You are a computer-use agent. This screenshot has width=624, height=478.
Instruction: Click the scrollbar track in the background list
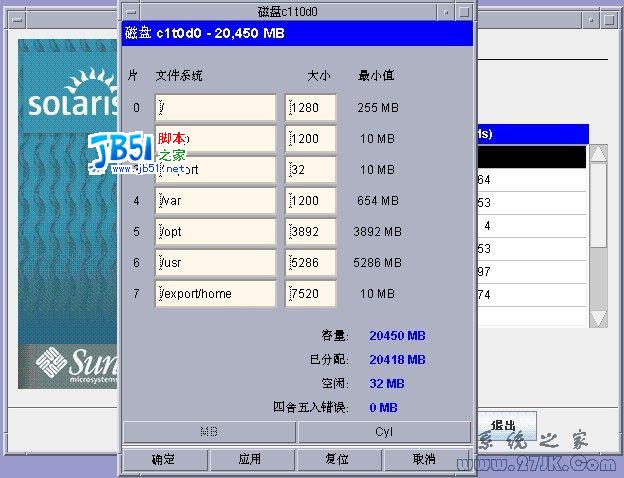598,279
